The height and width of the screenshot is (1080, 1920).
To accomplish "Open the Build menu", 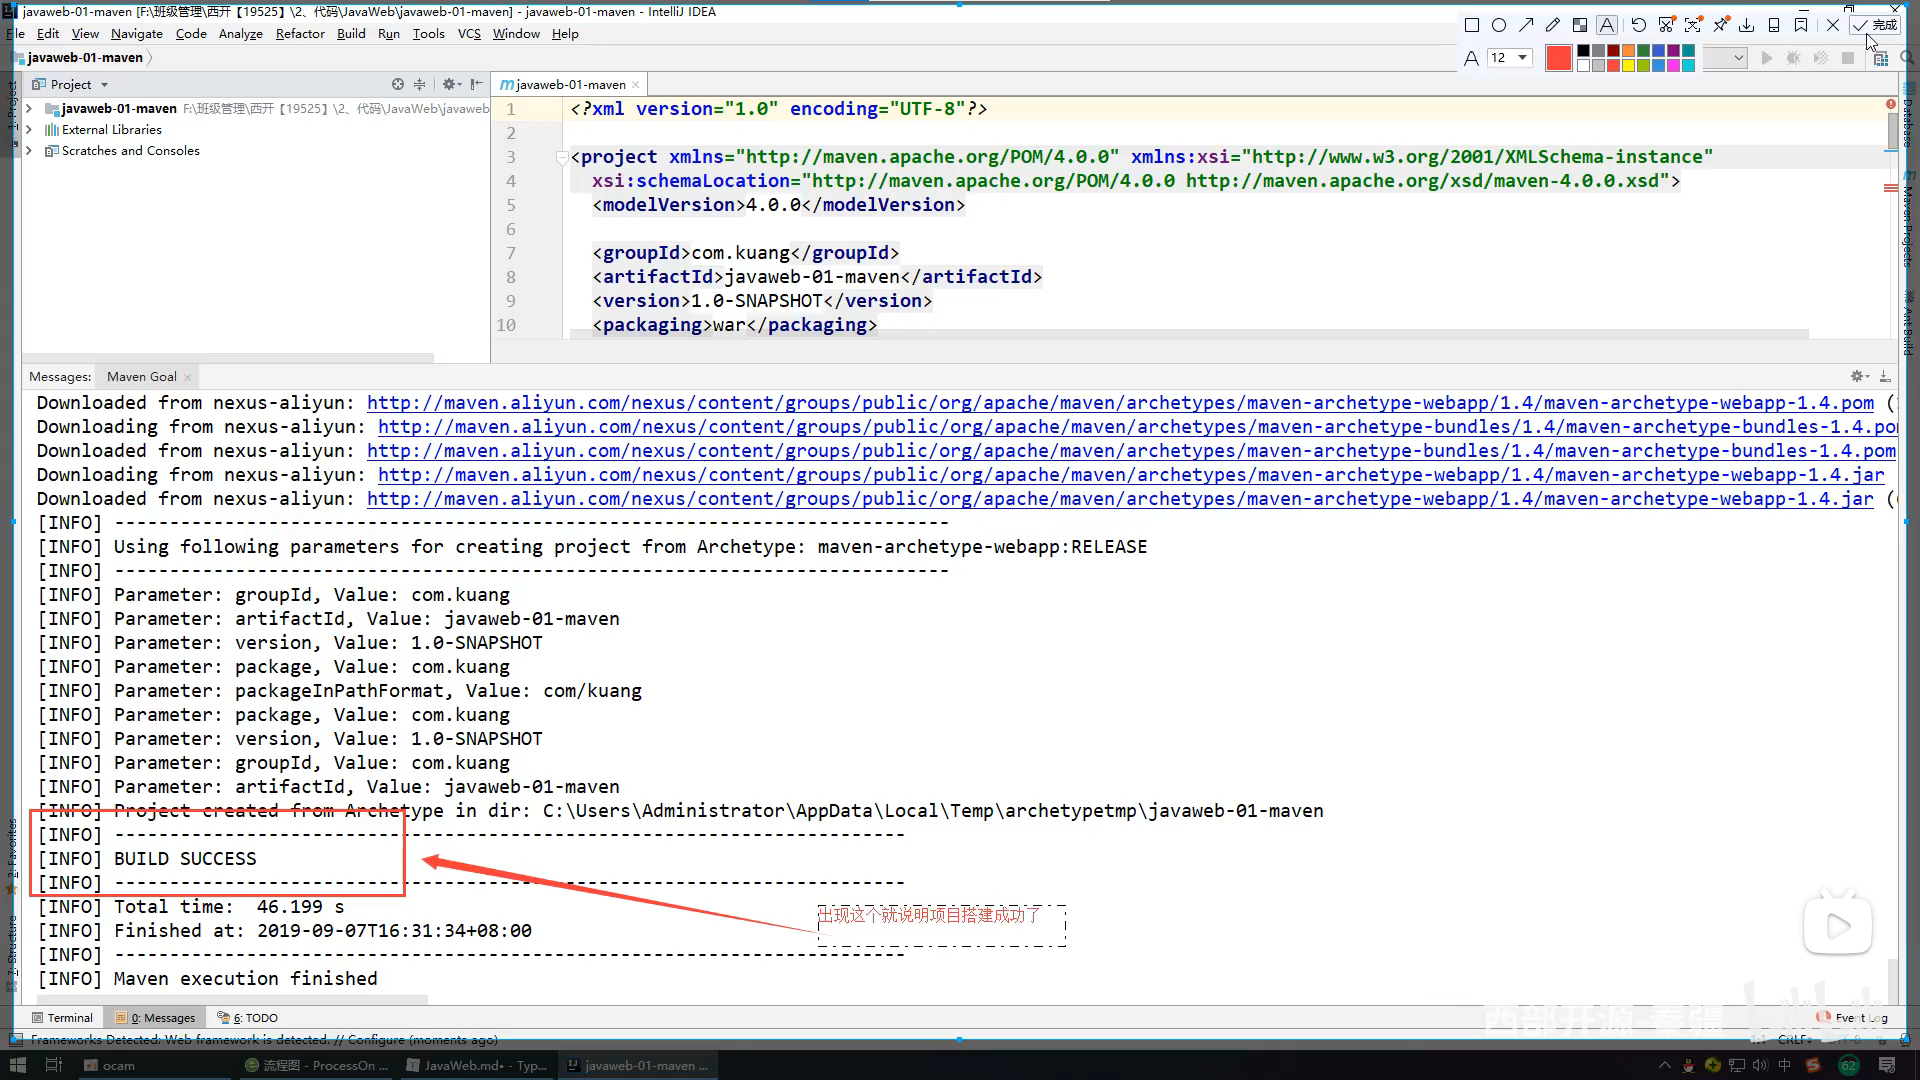I will pyautogui.click(x=351, y=33).
